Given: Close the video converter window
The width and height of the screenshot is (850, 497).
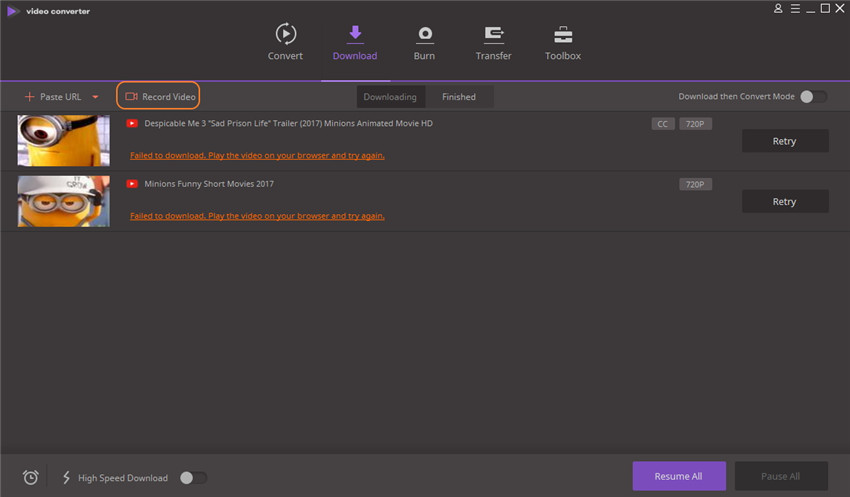Looking at the screenshot, I should 840,8.
